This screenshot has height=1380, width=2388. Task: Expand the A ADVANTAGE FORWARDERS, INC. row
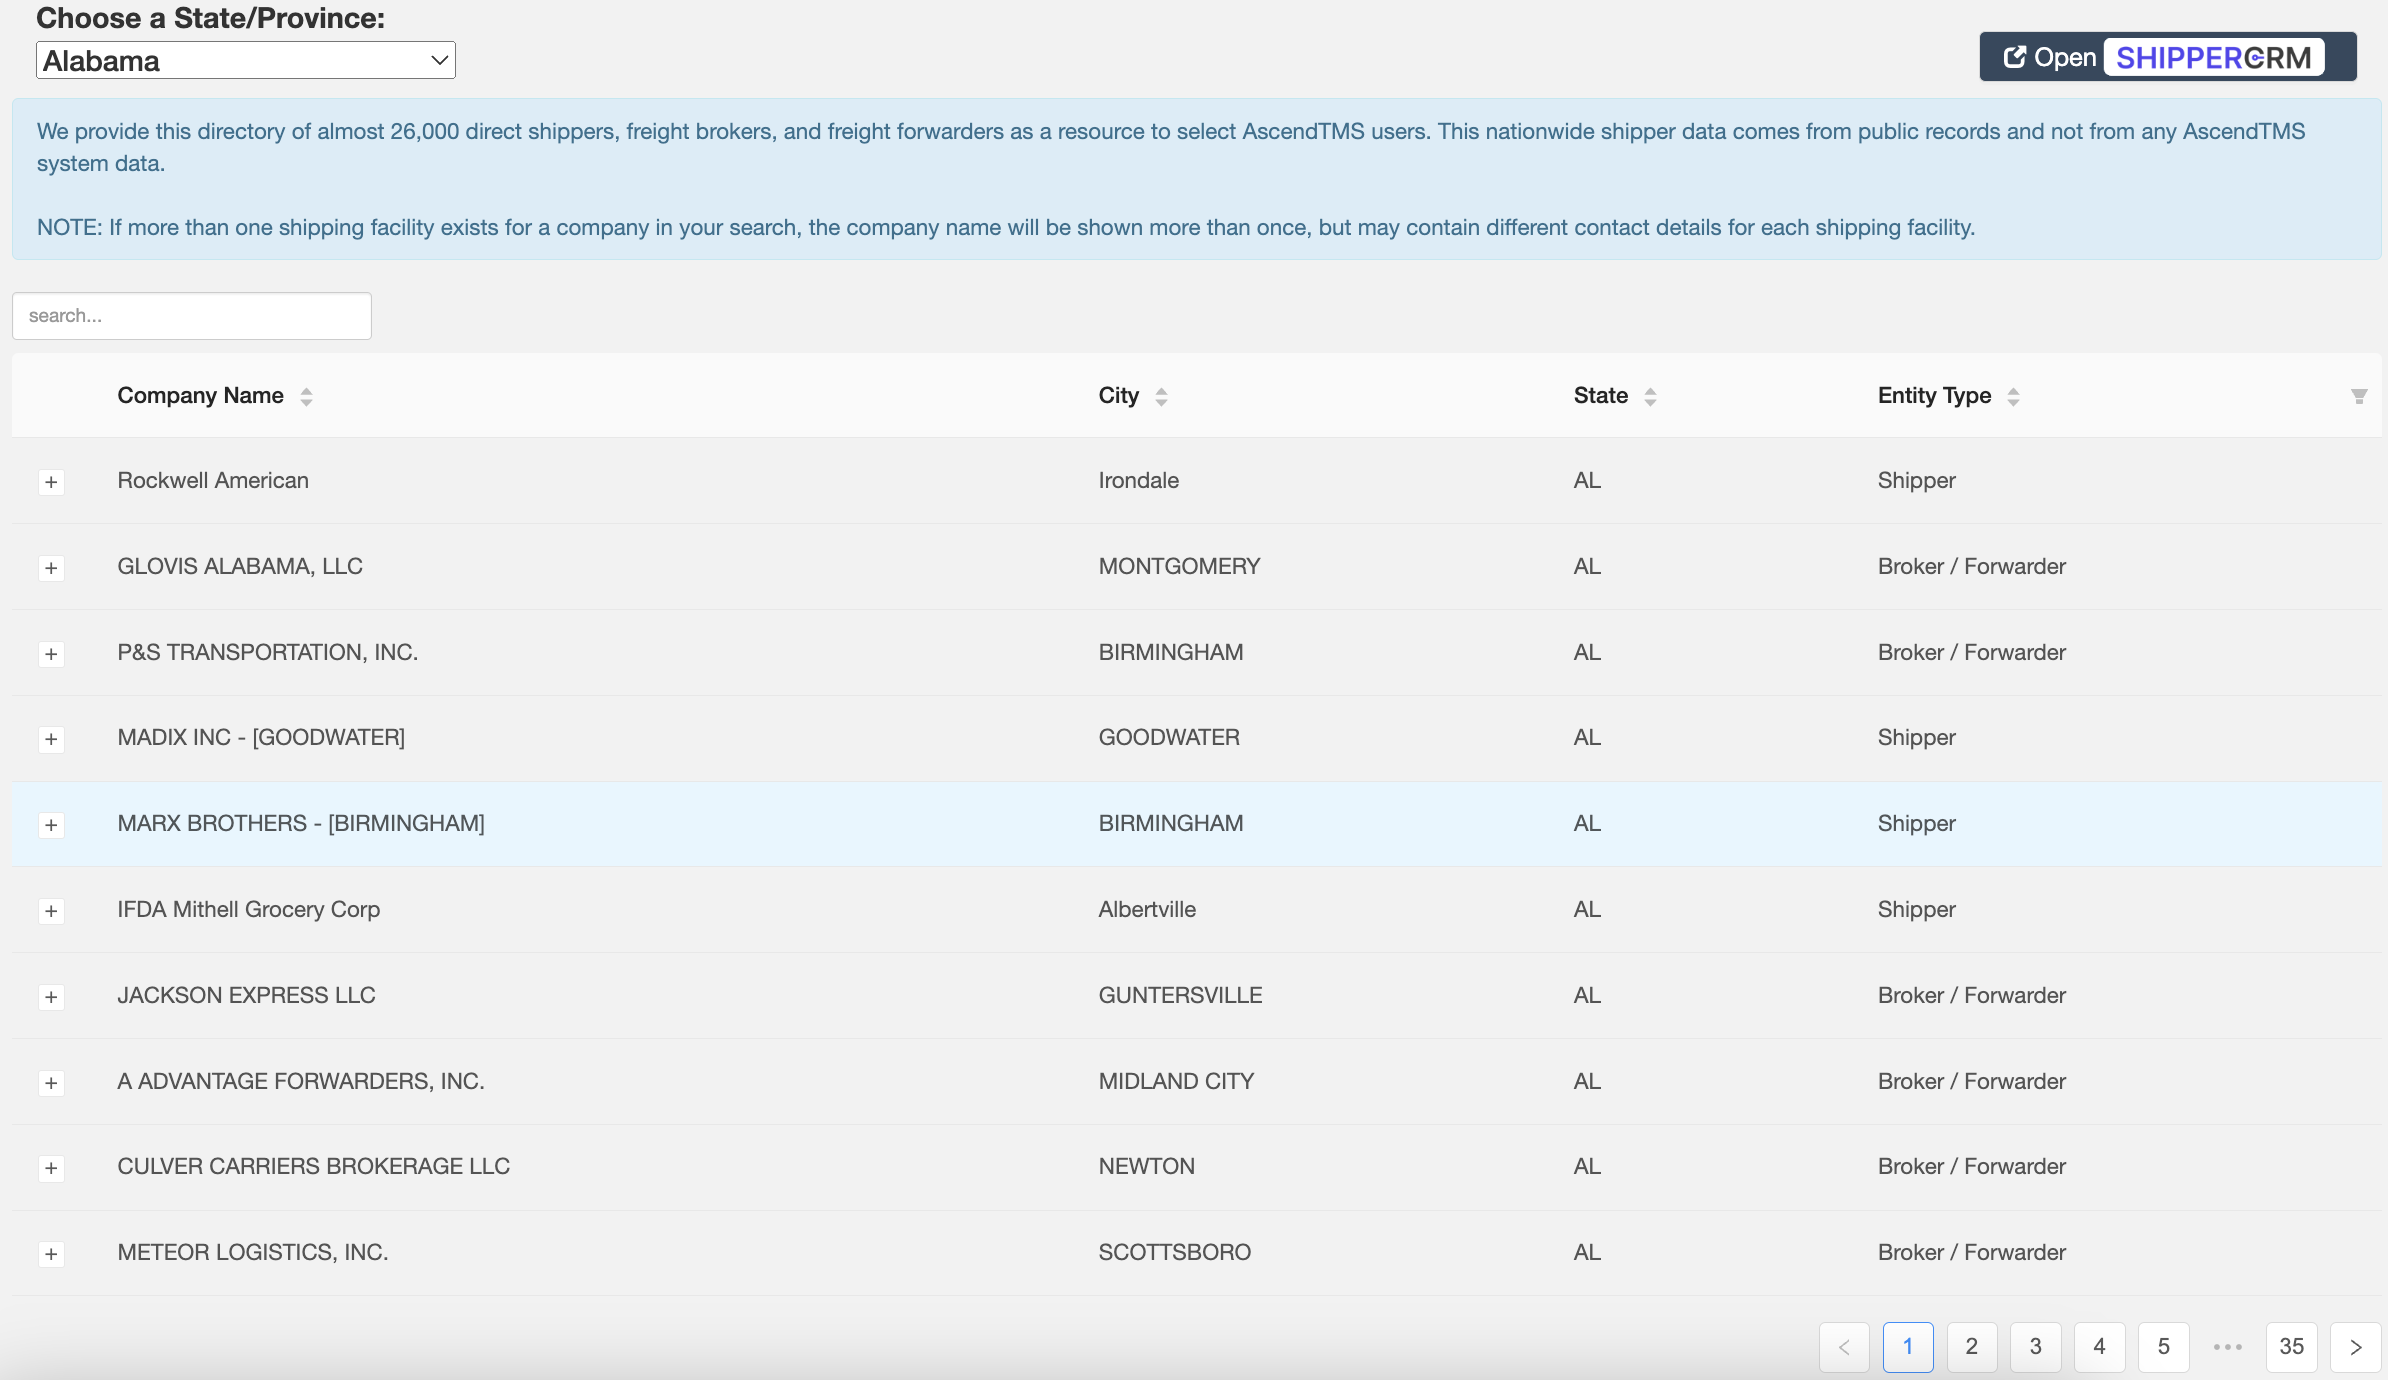click(51, 1083)
